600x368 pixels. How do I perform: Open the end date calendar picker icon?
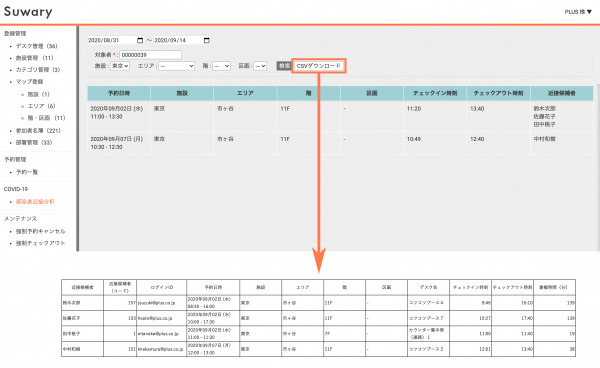(207, 40)
